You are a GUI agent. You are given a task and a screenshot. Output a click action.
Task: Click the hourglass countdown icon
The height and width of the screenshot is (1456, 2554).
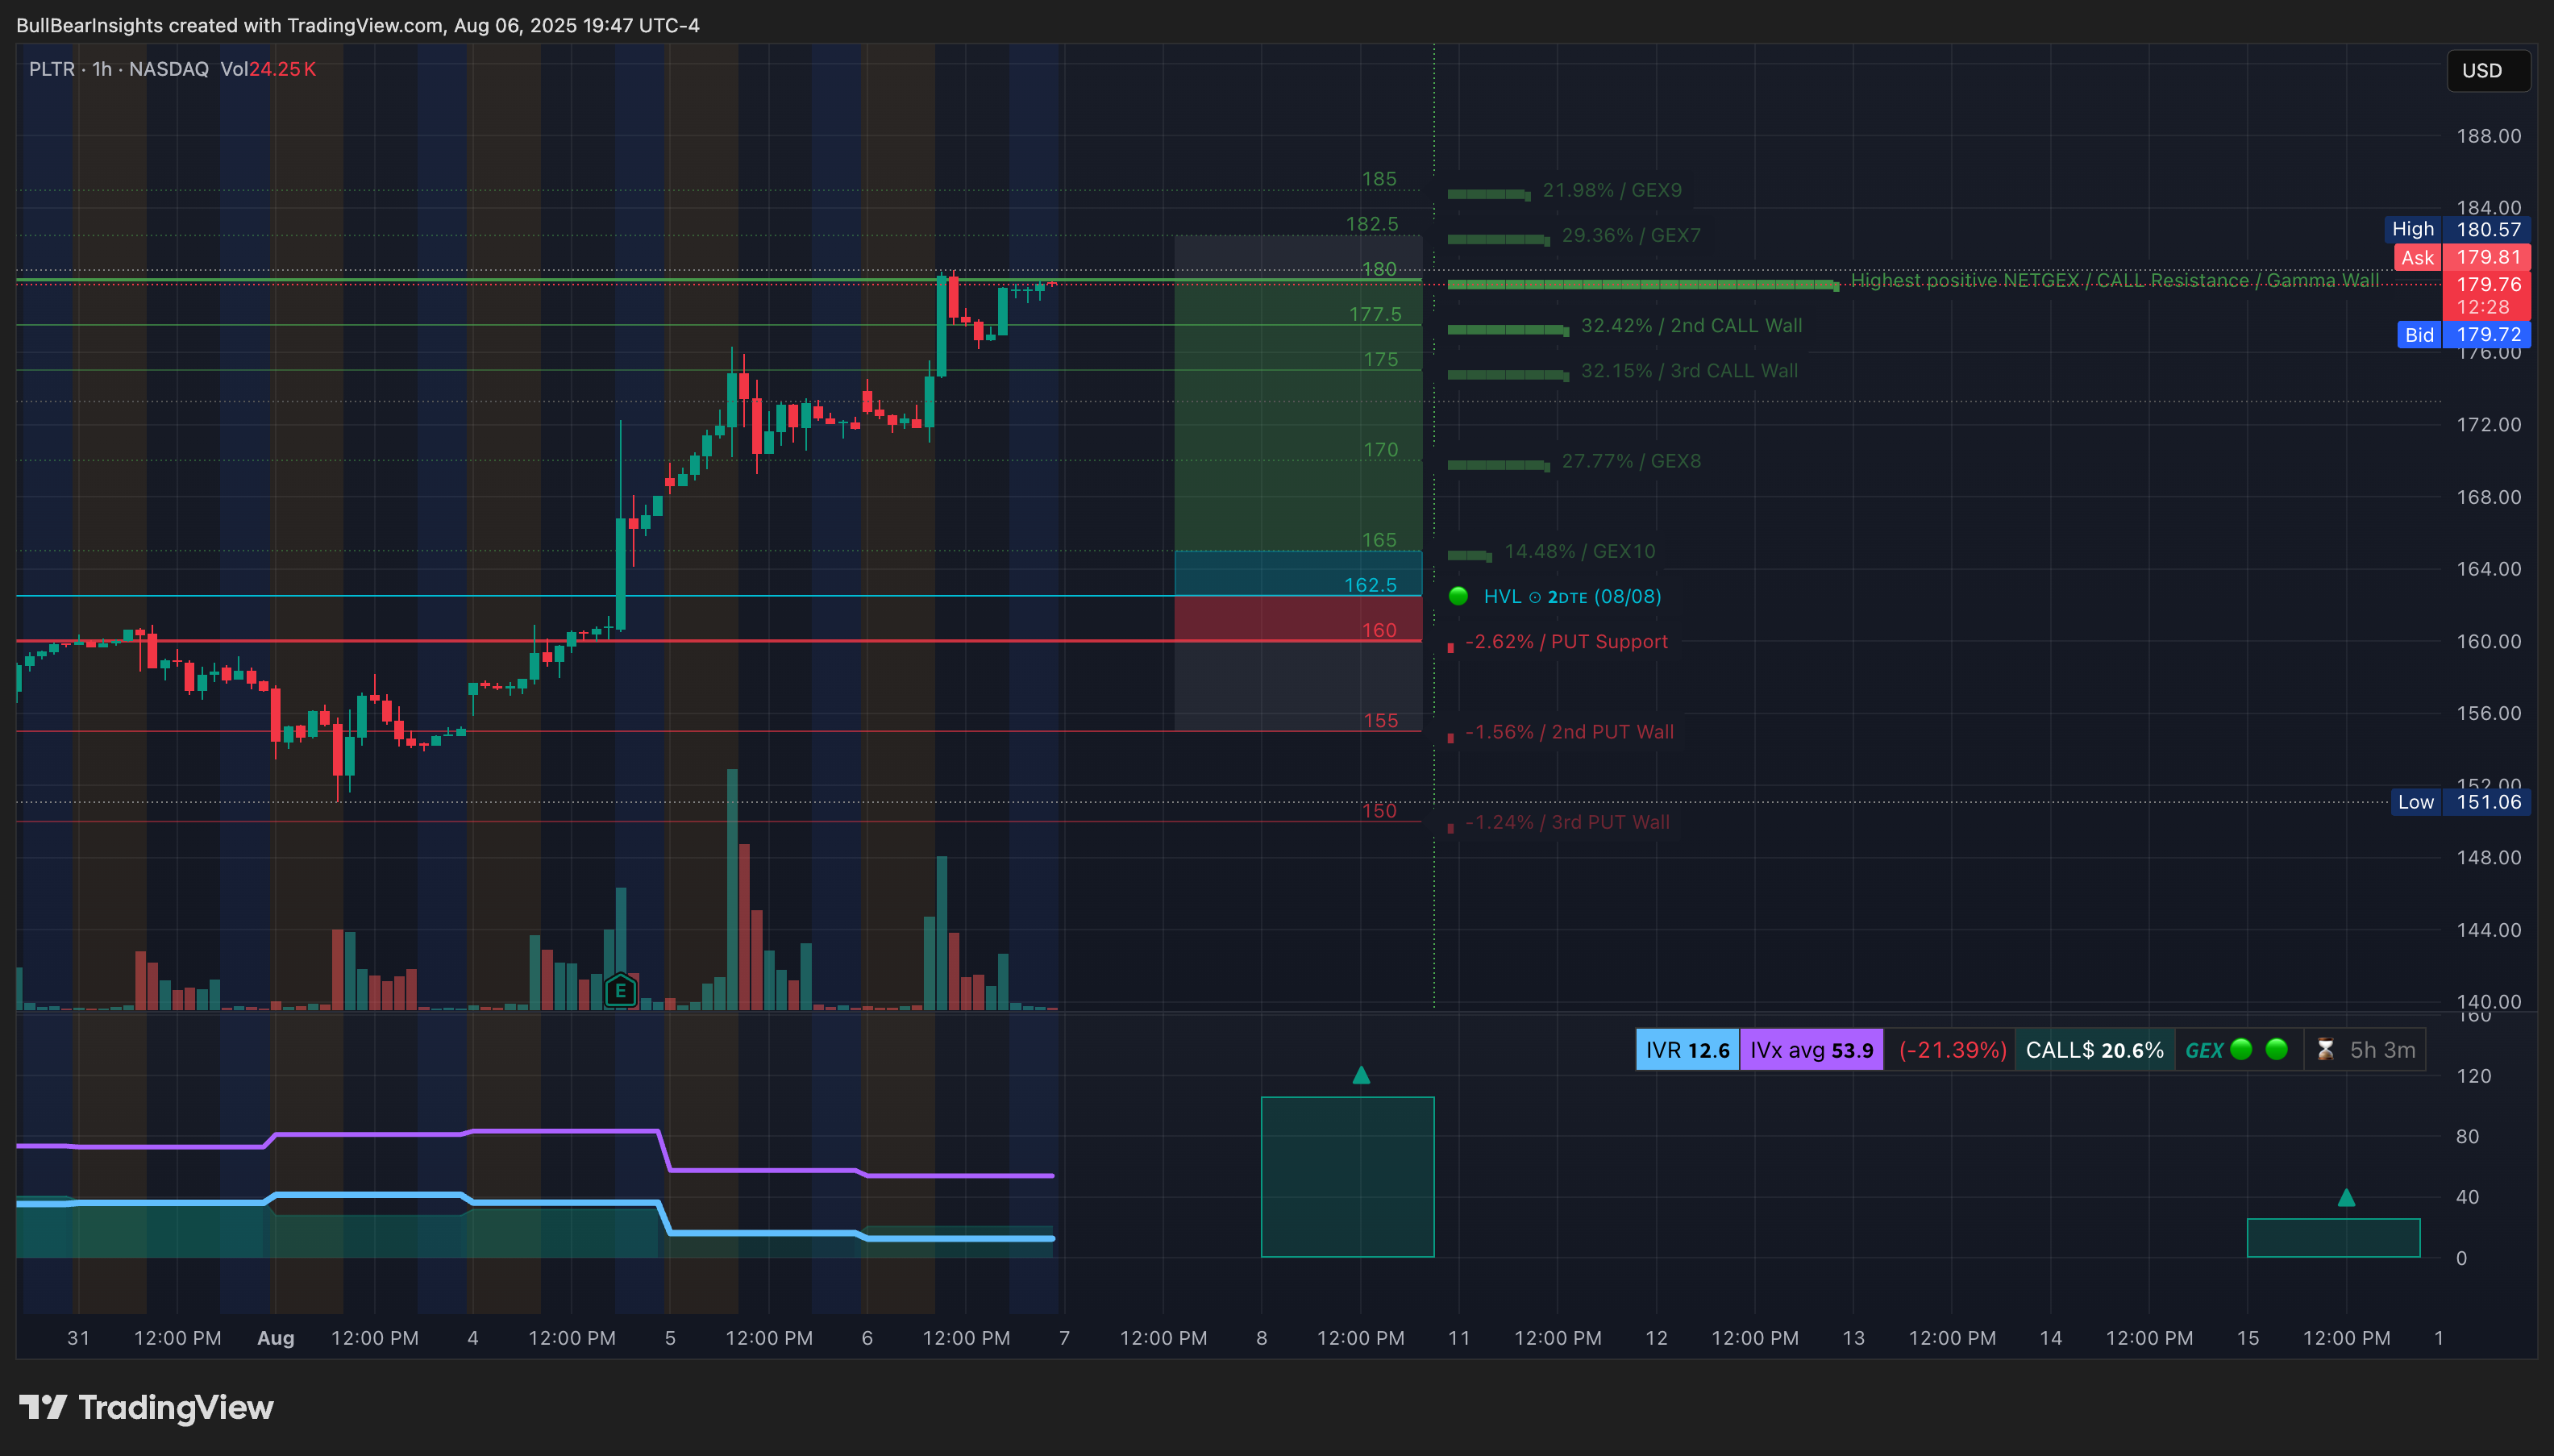click(2325, 1050)
